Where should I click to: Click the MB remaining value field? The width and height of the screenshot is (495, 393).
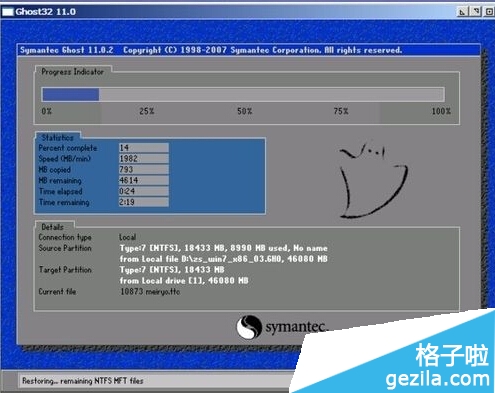coord(144,180)
